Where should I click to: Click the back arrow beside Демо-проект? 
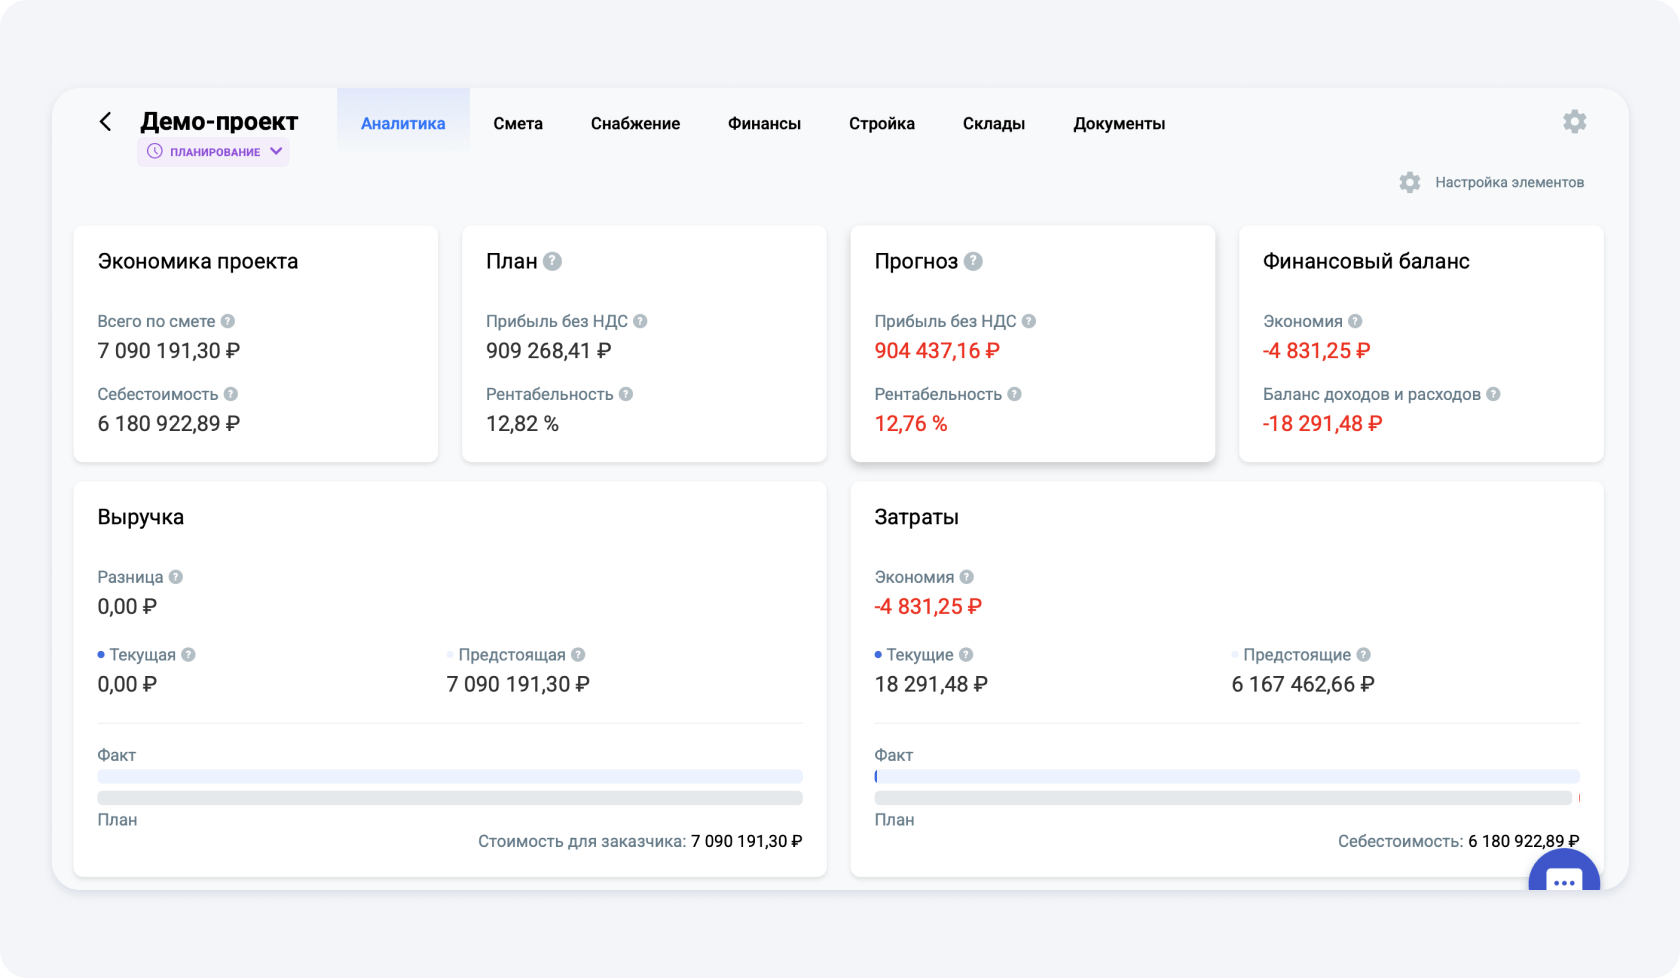pos(105,122)
